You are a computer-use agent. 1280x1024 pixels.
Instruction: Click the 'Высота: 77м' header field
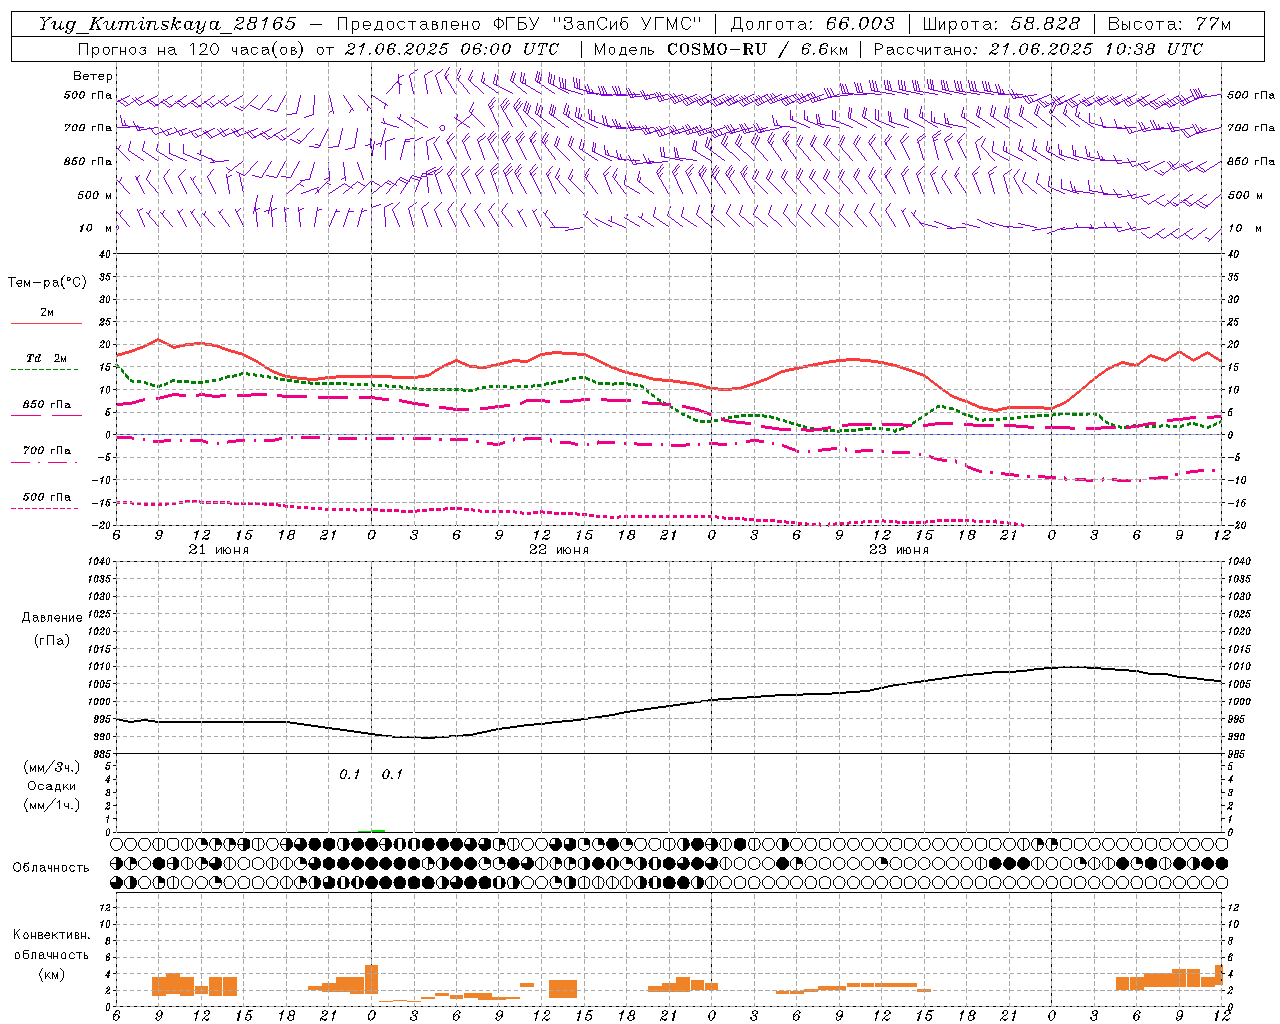tap(1169, 24)
